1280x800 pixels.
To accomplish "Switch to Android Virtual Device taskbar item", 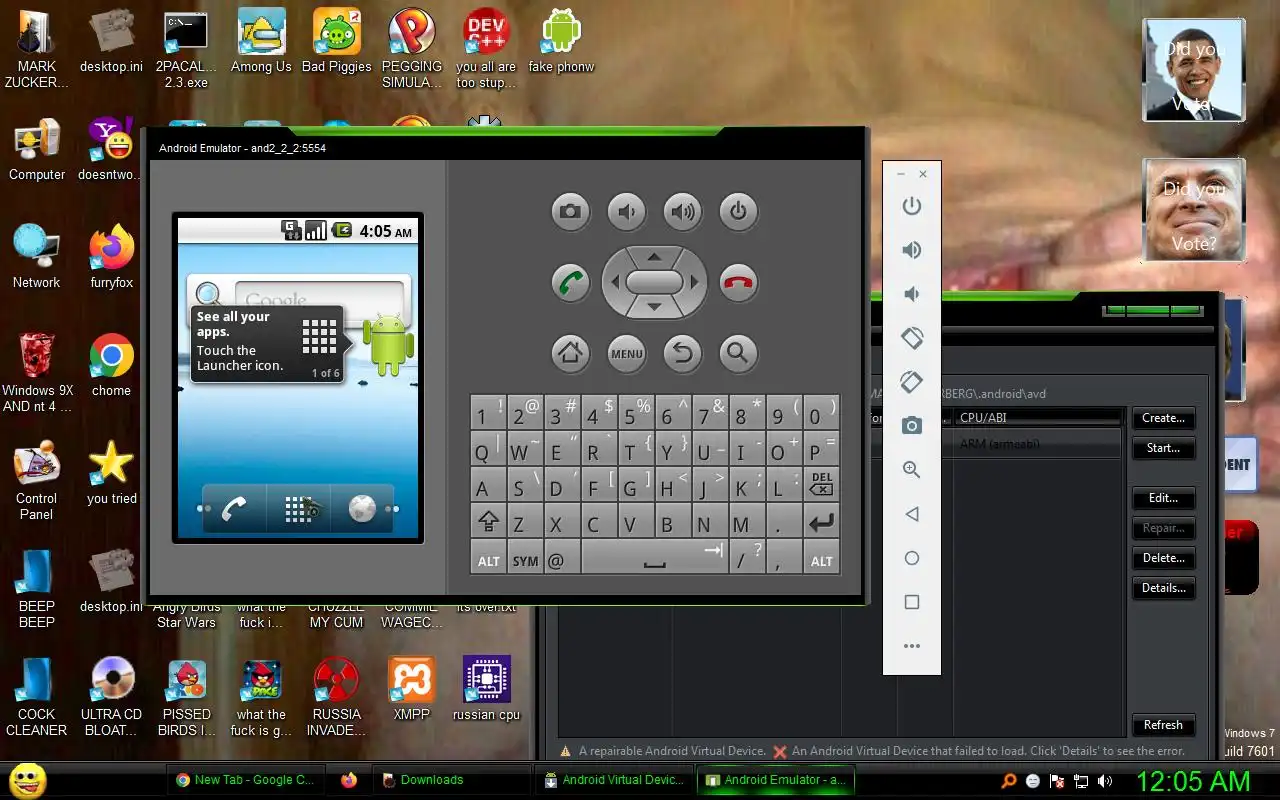I will [x=613, y=780].
